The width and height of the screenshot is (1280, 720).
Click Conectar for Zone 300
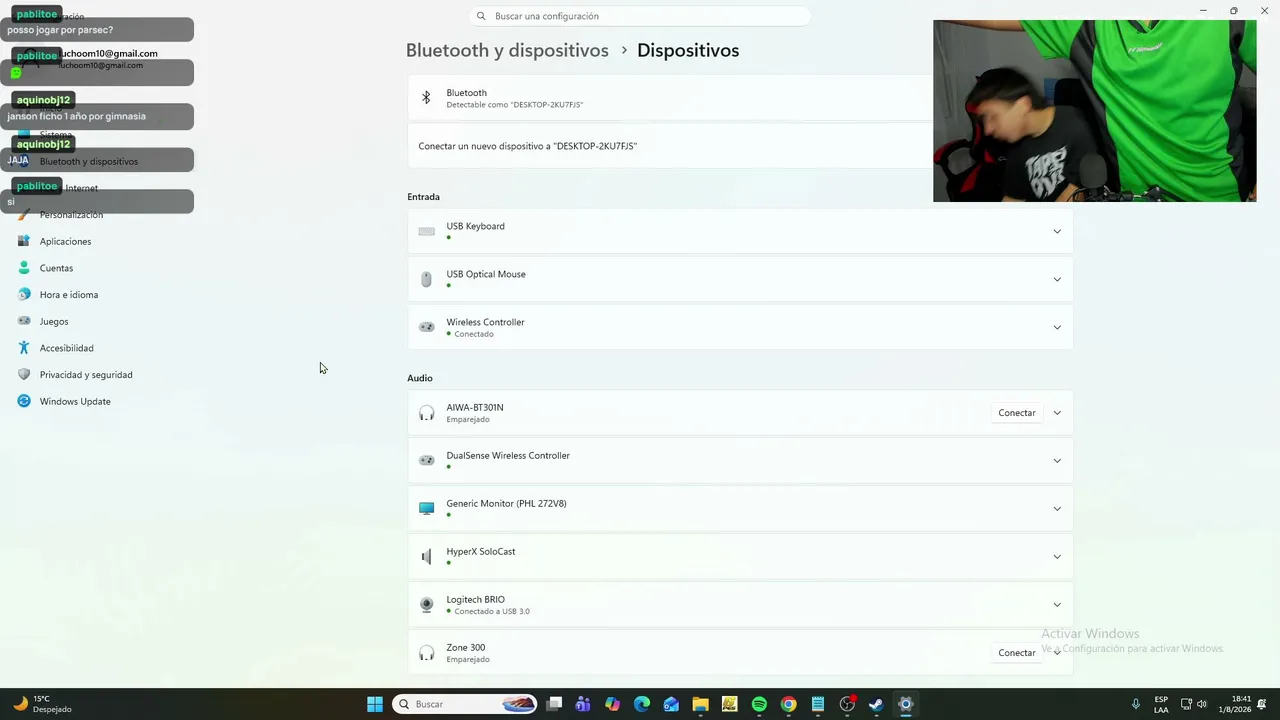coord(1017,653)
